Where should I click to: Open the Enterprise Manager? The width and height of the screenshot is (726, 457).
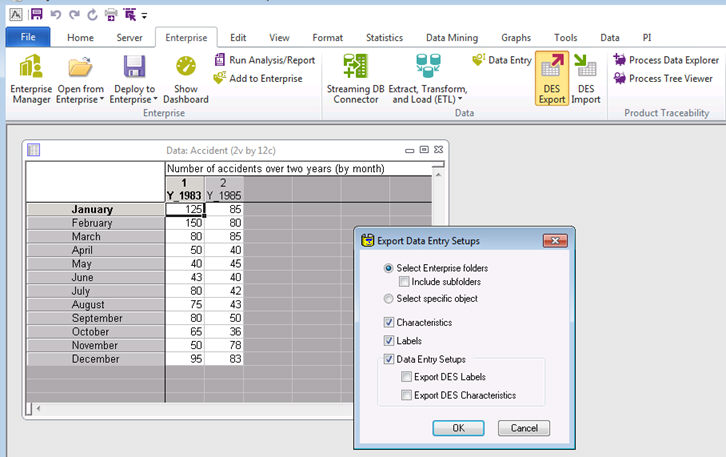31,79
